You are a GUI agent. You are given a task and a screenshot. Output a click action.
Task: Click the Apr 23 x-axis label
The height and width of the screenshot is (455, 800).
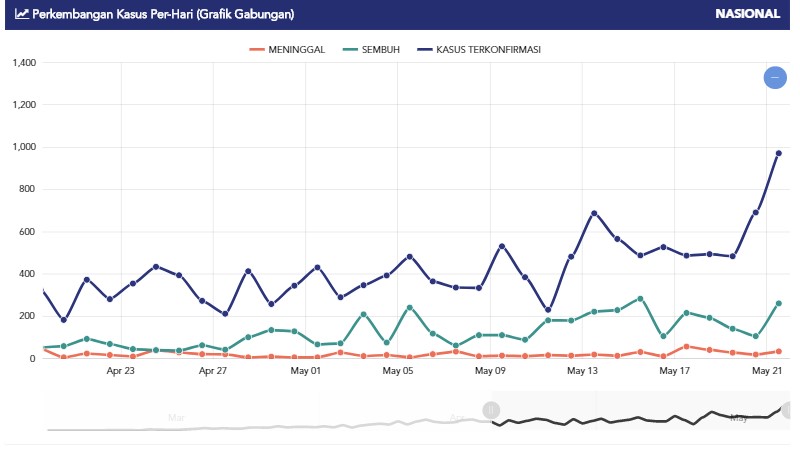[120, 371]
